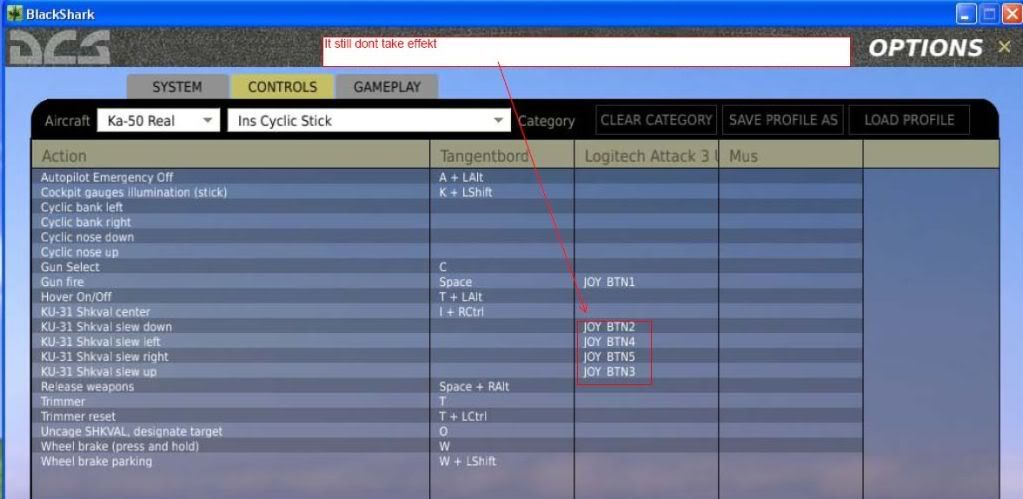1023x499 pixels.
Task: Select JOY BTN1 binding for Gun fire
Action: coord(609,282)
